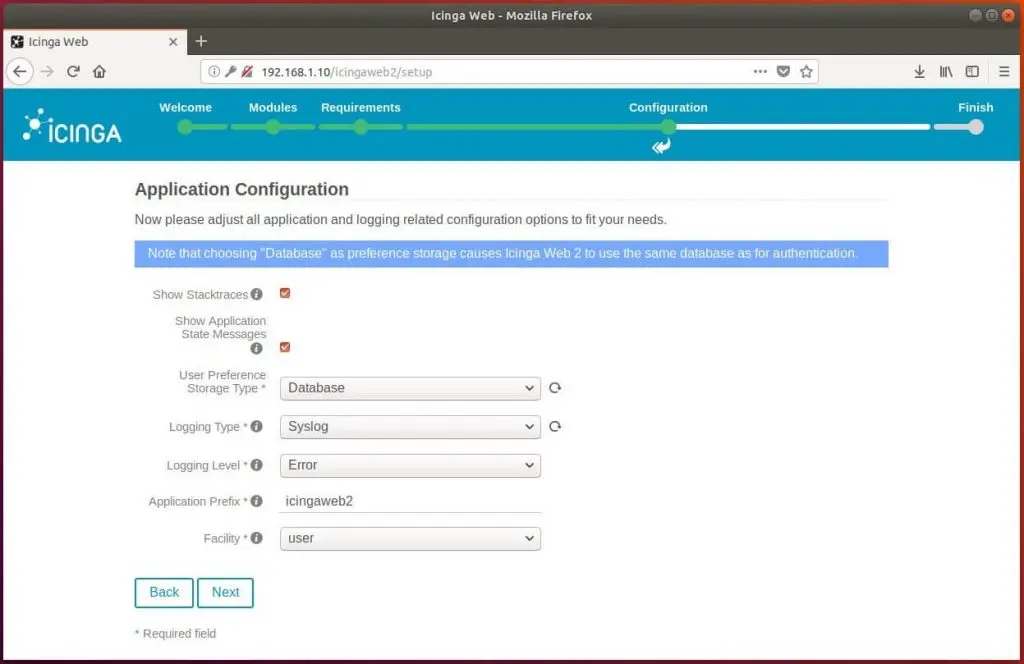
Task: Click the blue Database preference note
Action: coord(511,254)
